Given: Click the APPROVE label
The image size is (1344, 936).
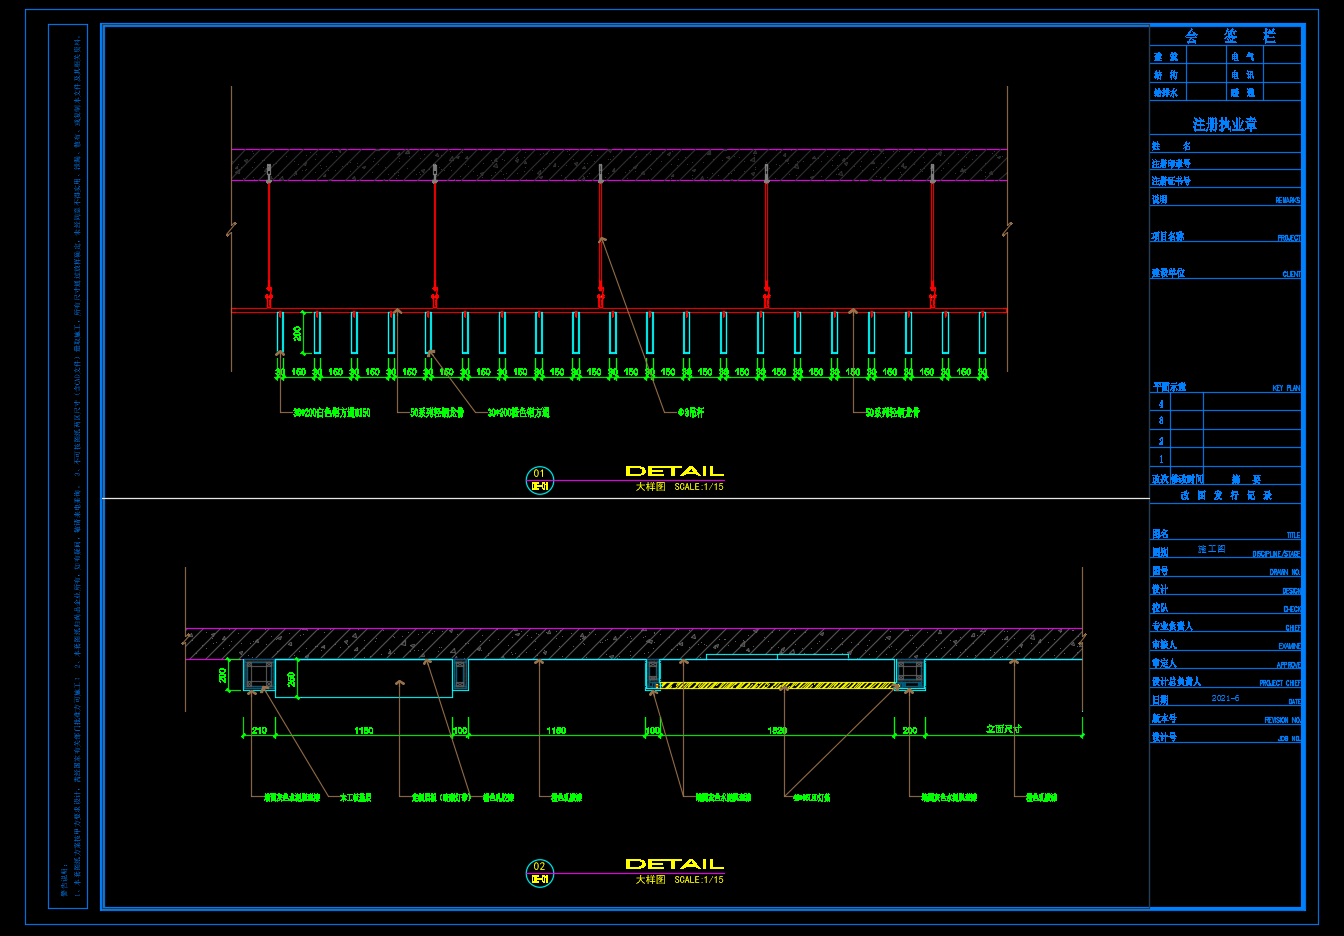Looking at the screenshot, I should 1288,665.
